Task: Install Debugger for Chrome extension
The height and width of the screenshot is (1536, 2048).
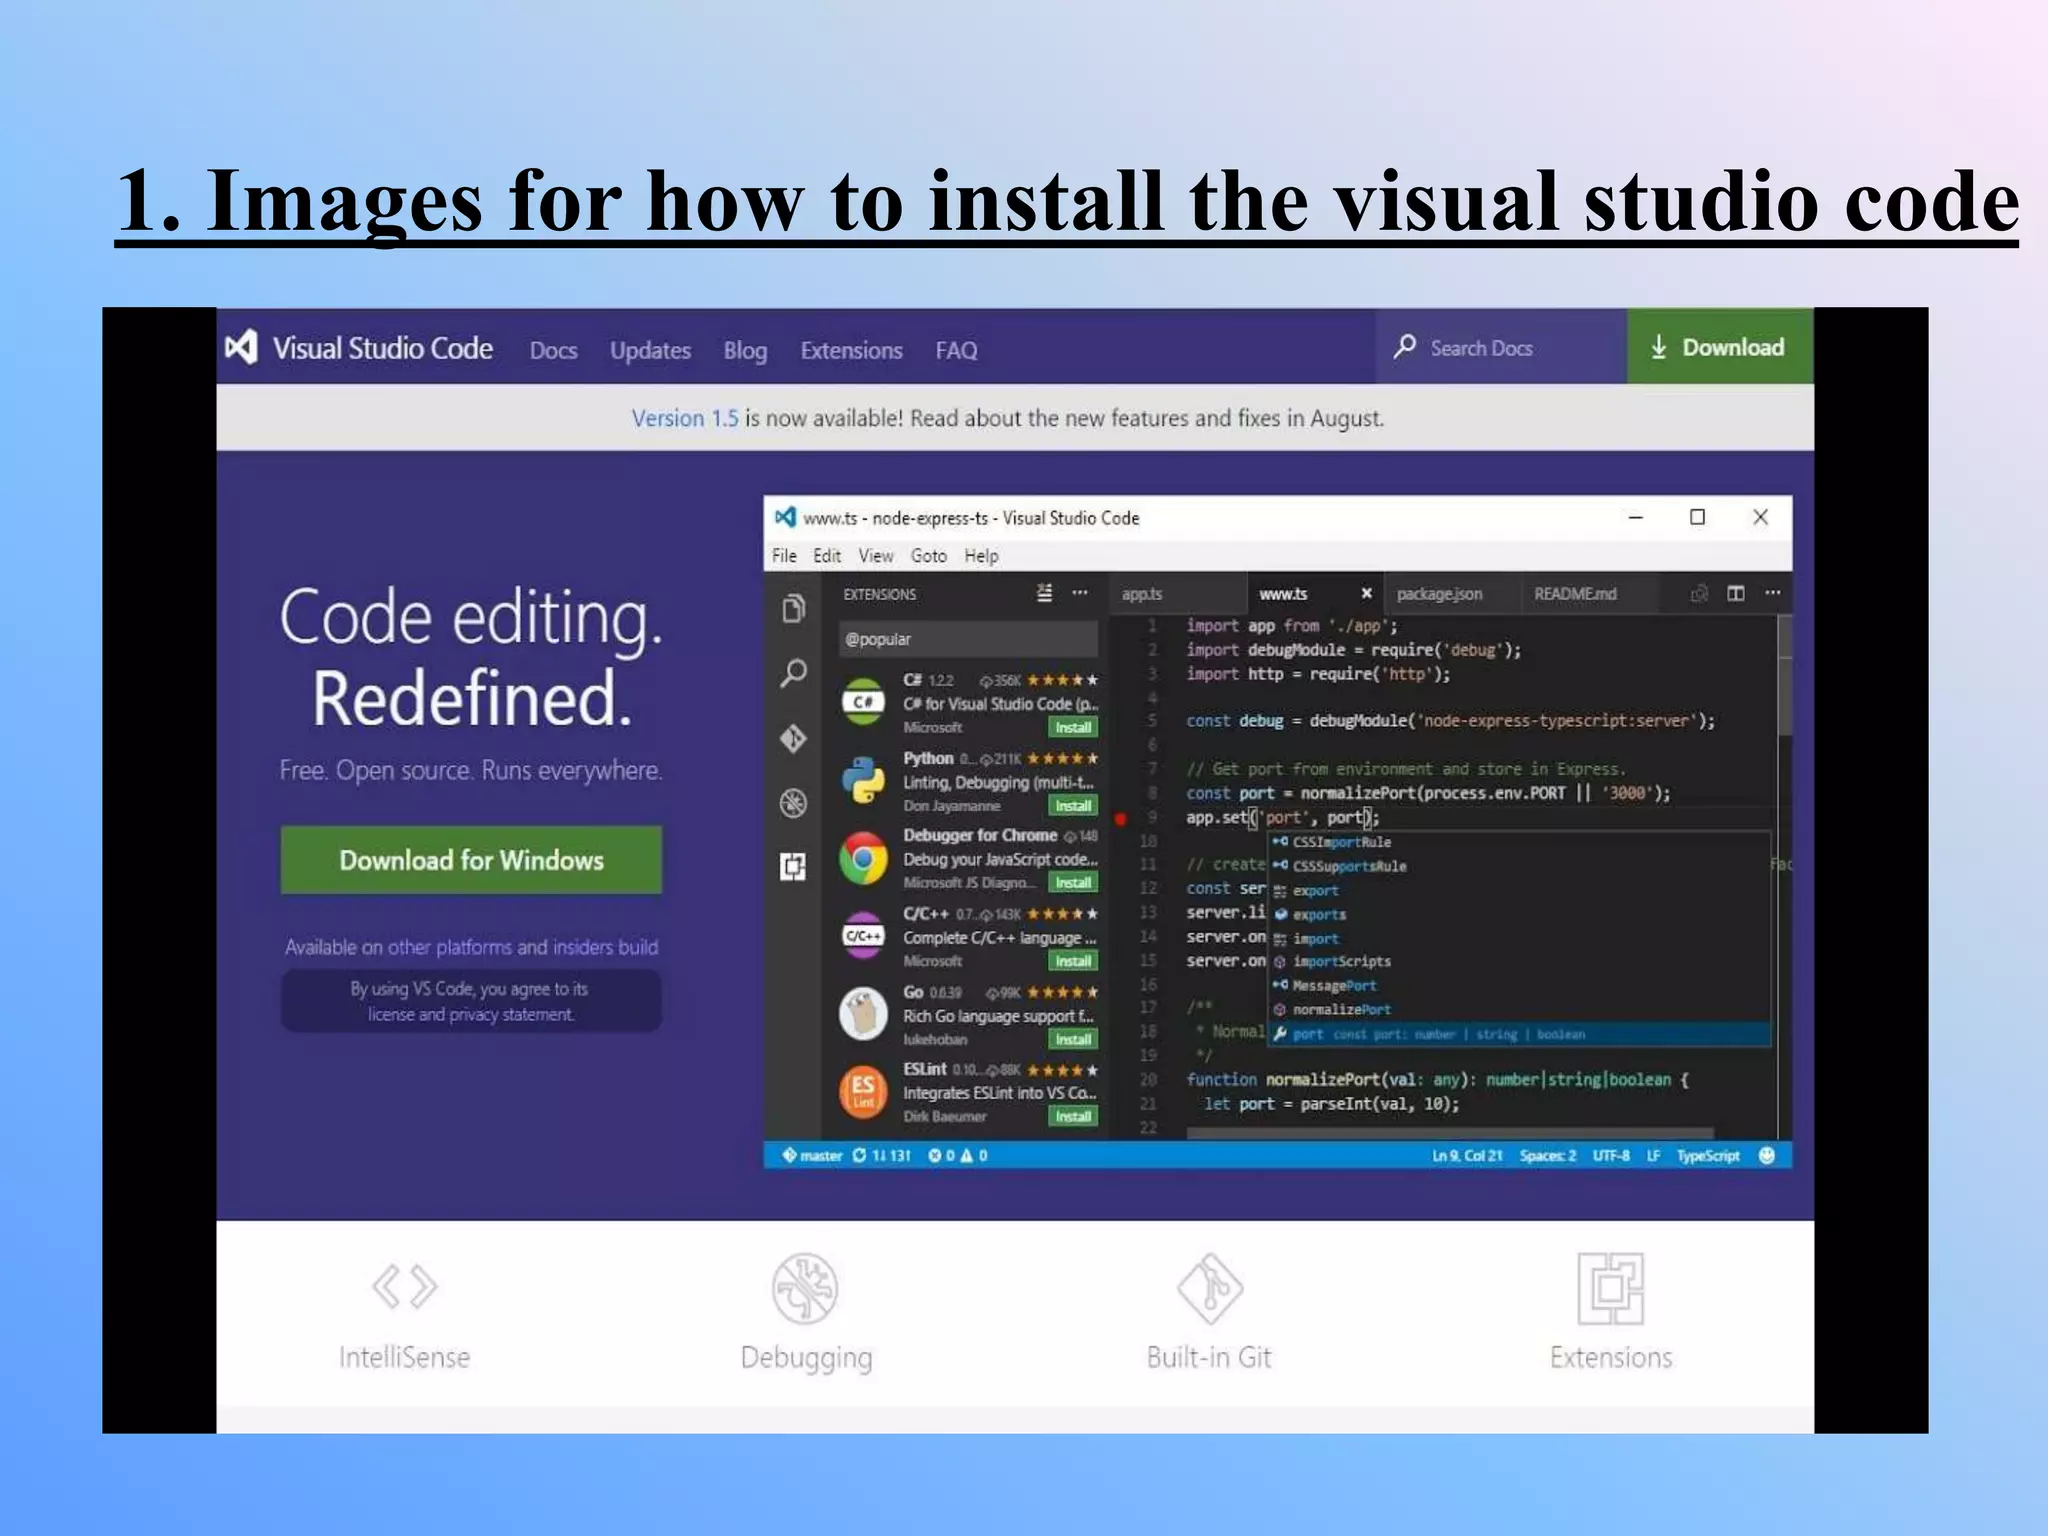Action: click(1073, 883)
